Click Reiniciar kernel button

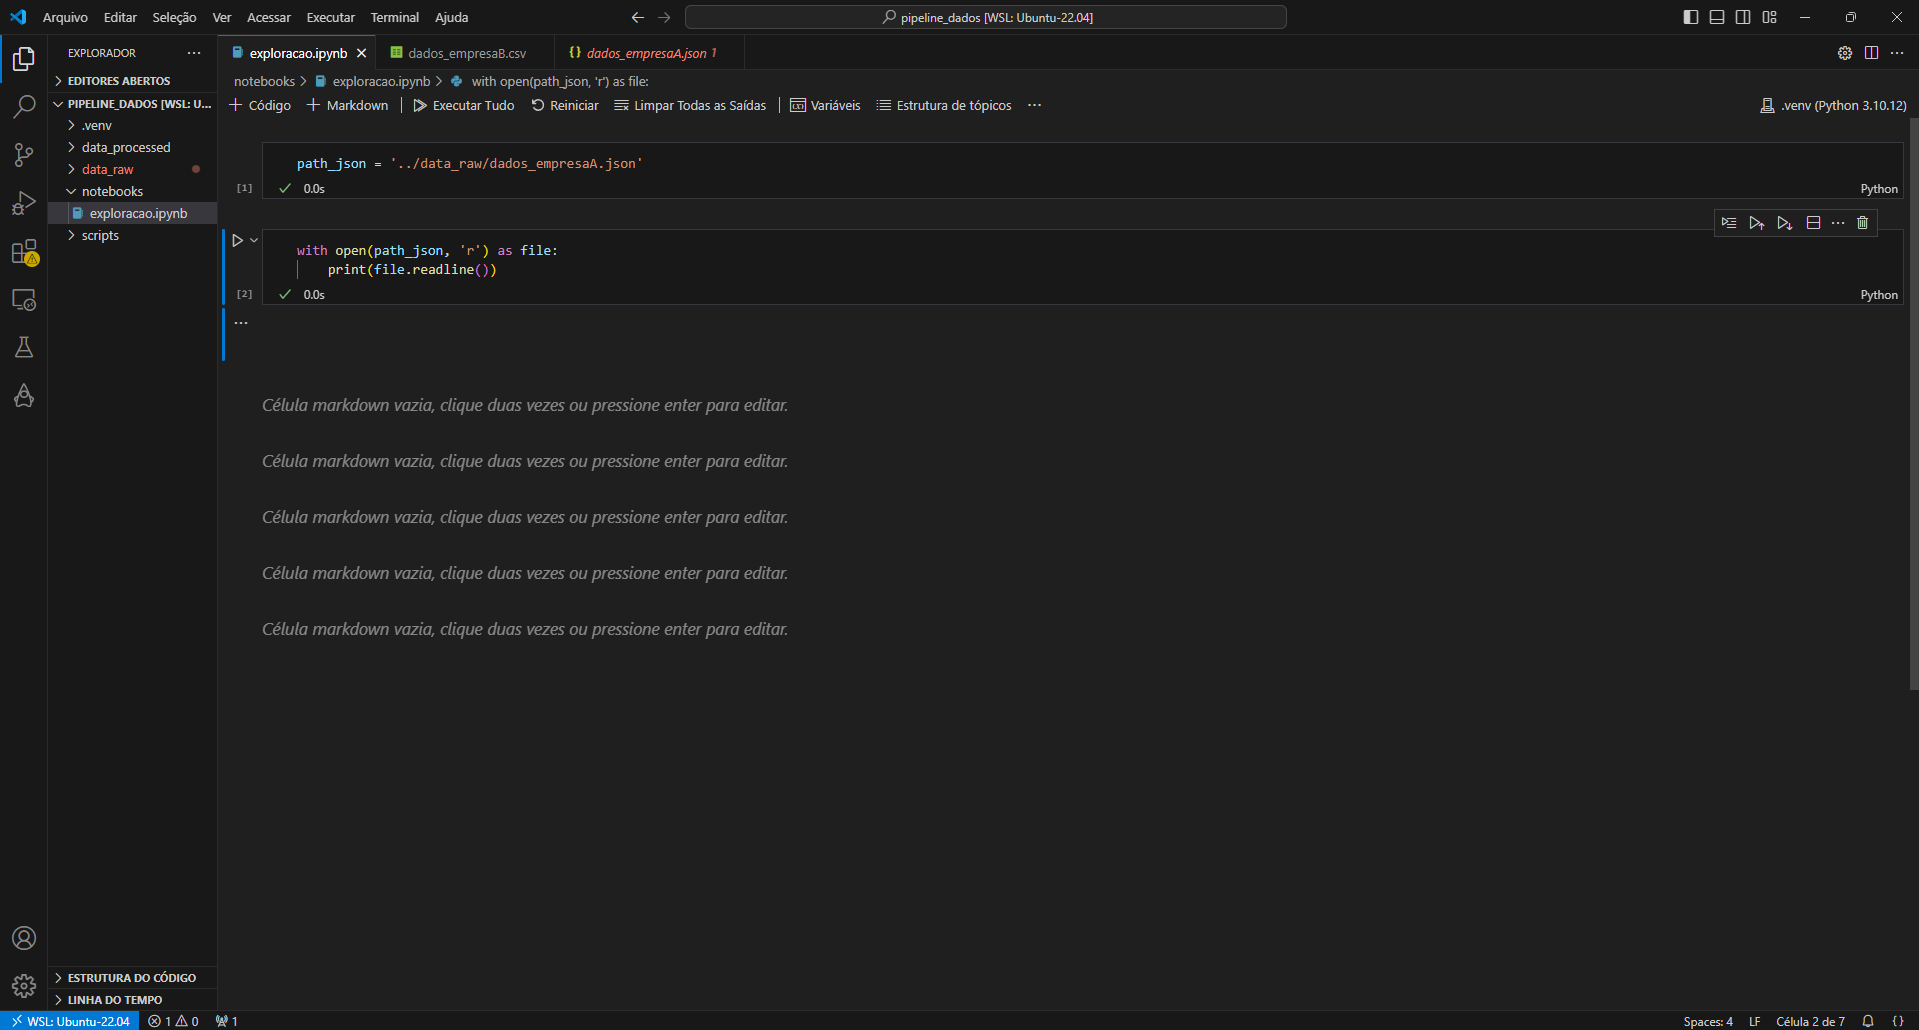click(x=565, y=105)
